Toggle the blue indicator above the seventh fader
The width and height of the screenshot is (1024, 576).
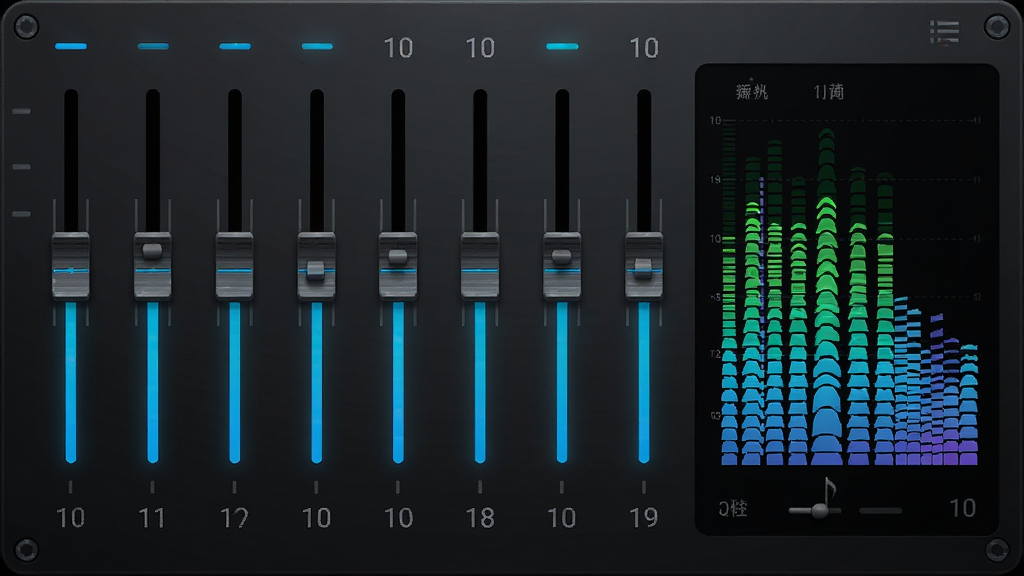coord(562,46)
